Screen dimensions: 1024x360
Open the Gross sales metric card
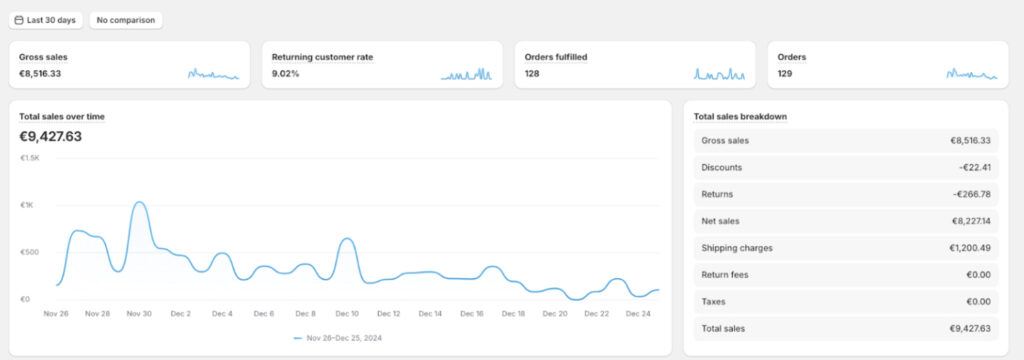129,65
